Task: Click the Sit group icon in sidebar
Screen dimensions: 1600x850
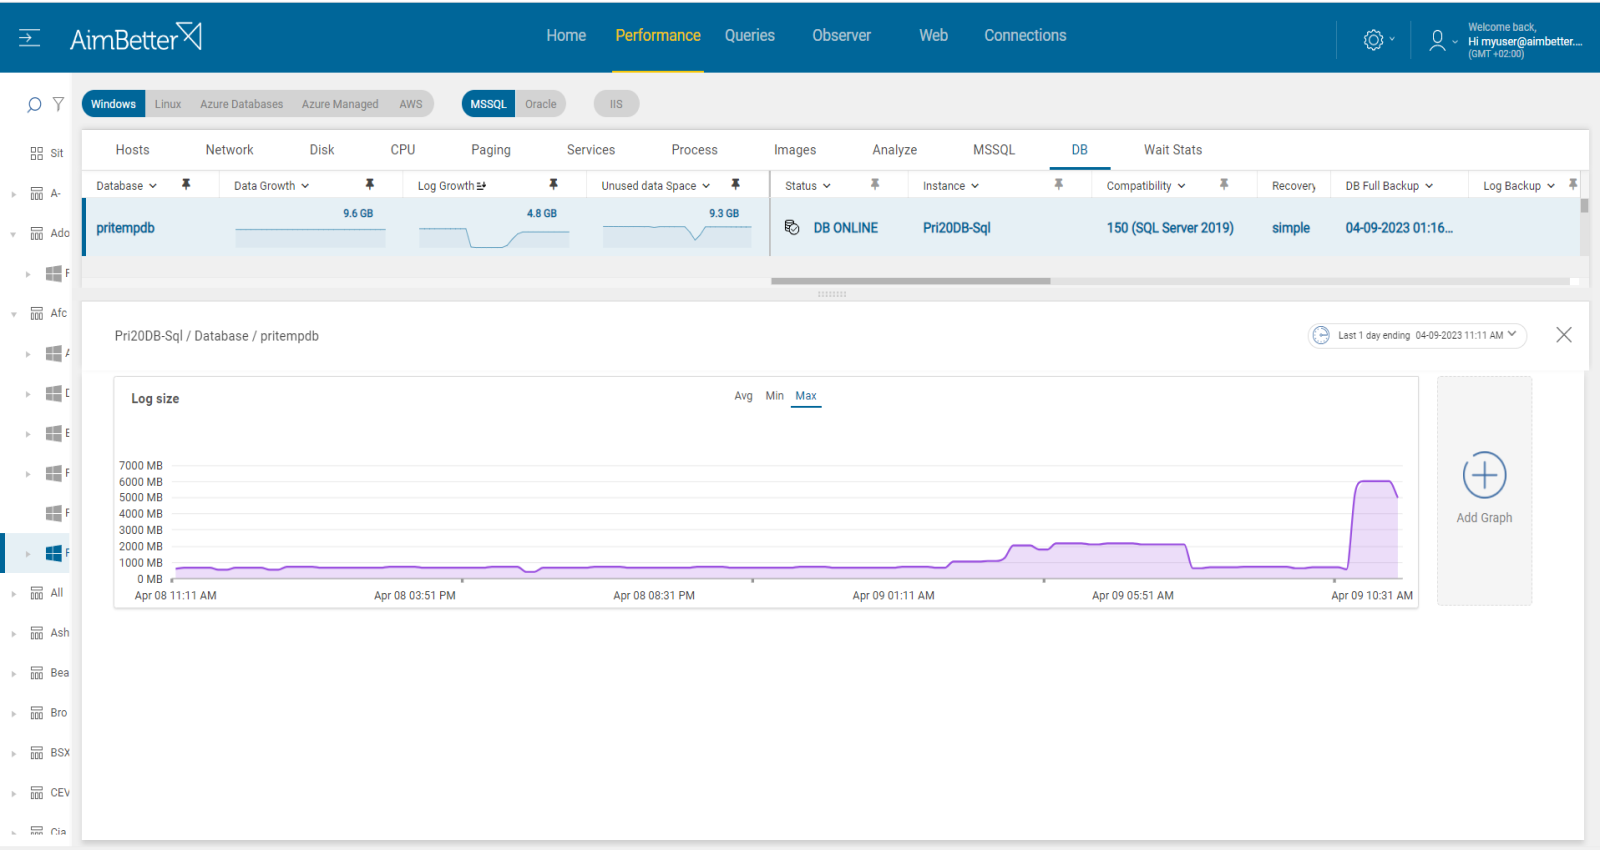Action: (37, 153)
